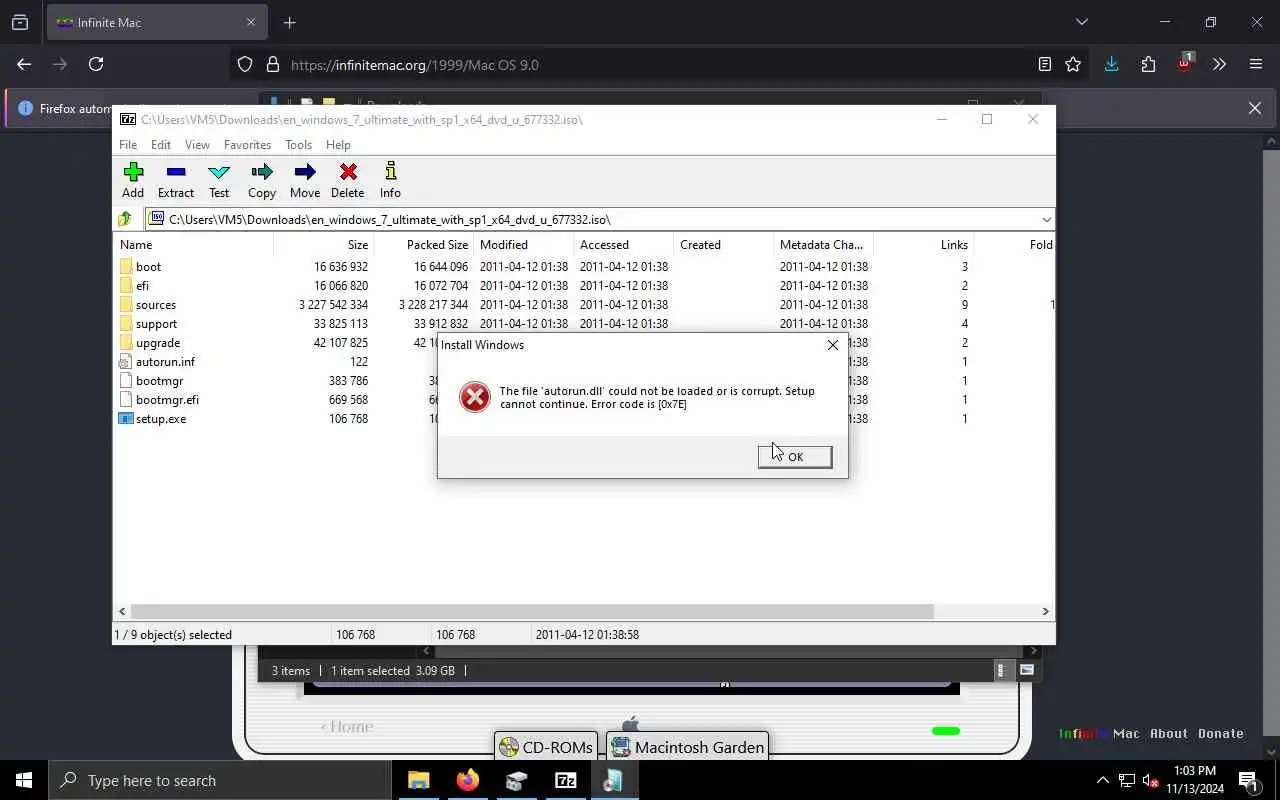This screenshot has width=1280, height=800.
Task: Open the Donate link on Infinite Mac
Action: coord(1221,733)
